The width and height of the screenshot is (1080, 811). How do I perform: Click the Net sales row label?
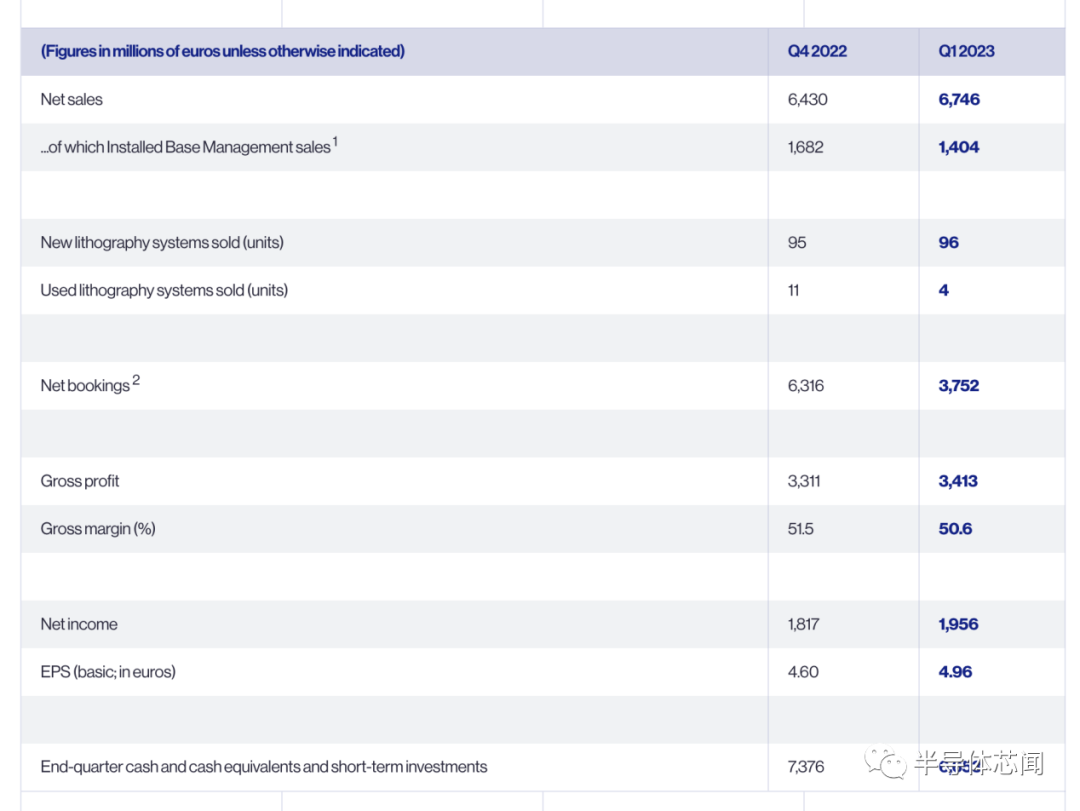[x=72, y=99]
